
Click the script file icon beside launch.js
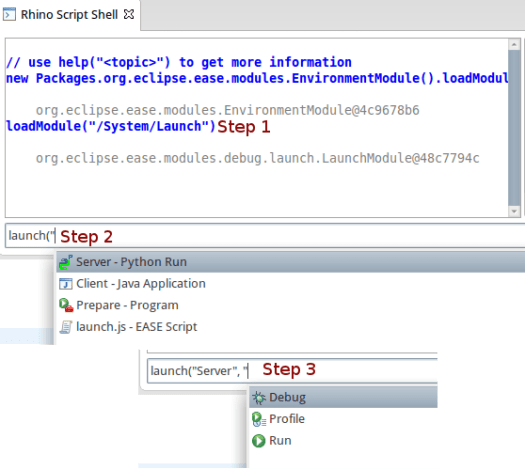pyautogui.click(x=66, y=327)
